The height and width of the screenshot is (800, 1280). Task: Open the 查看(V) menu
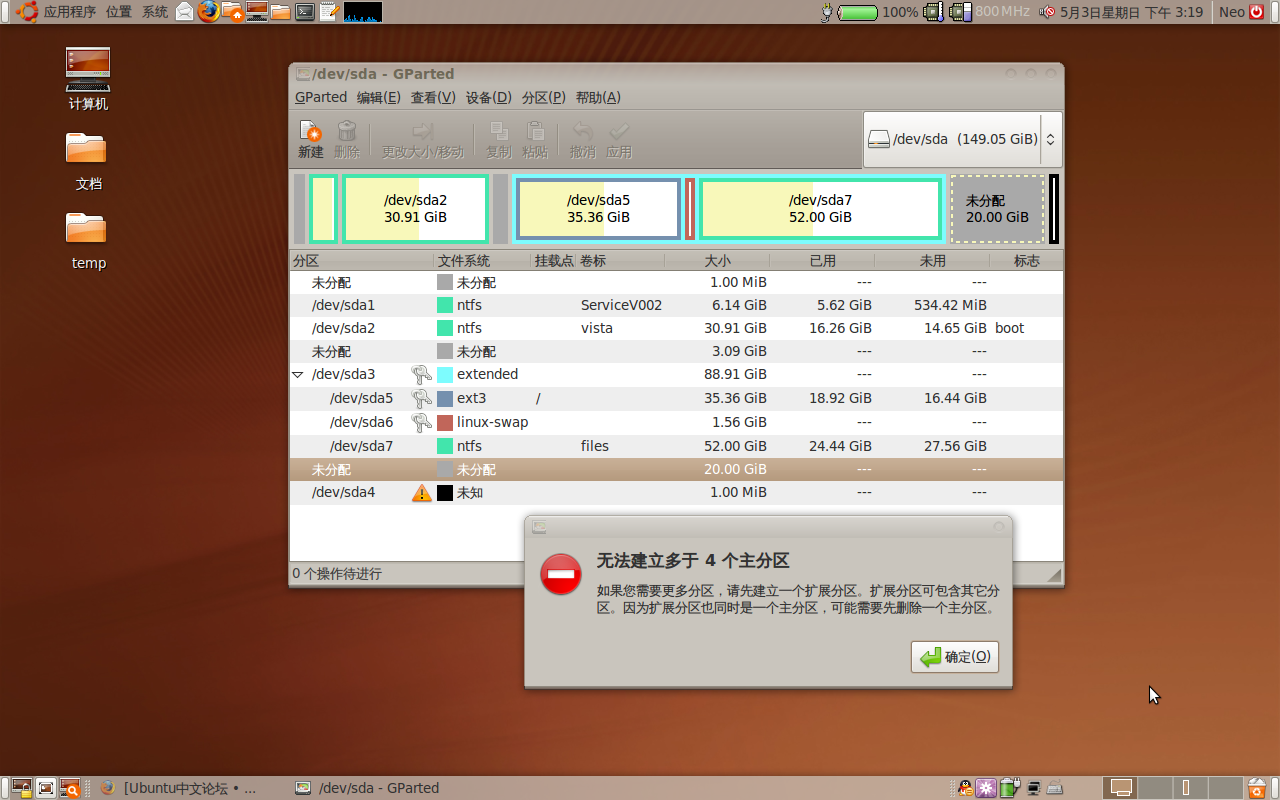[x=433, y=97]
